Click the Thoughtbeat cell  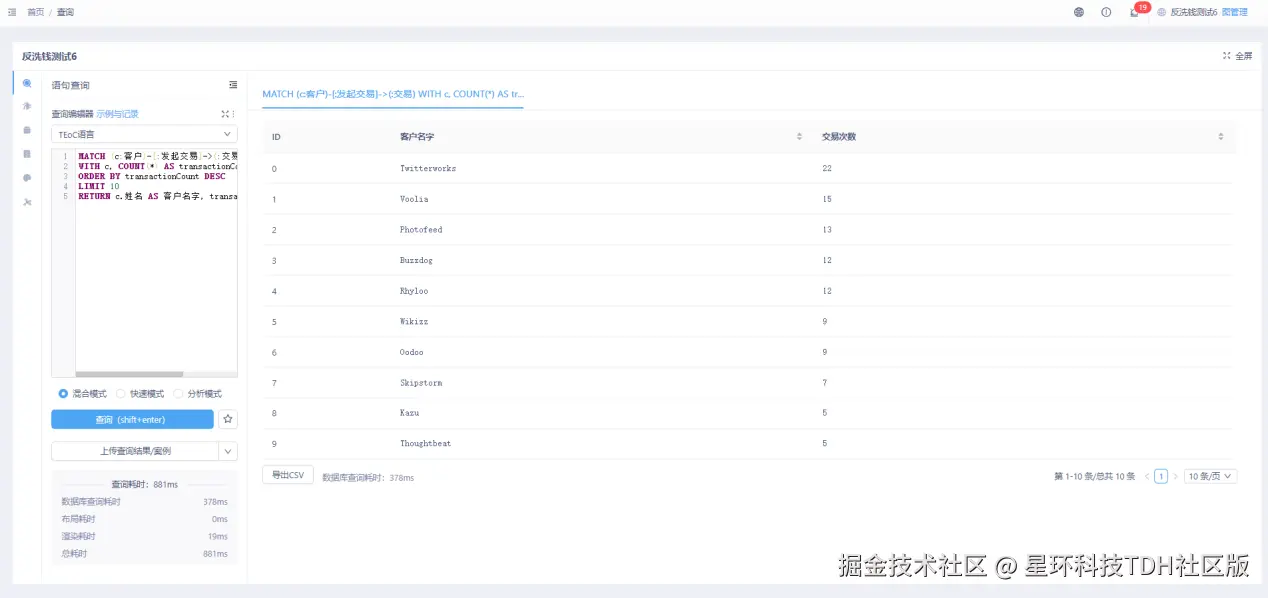425,444
